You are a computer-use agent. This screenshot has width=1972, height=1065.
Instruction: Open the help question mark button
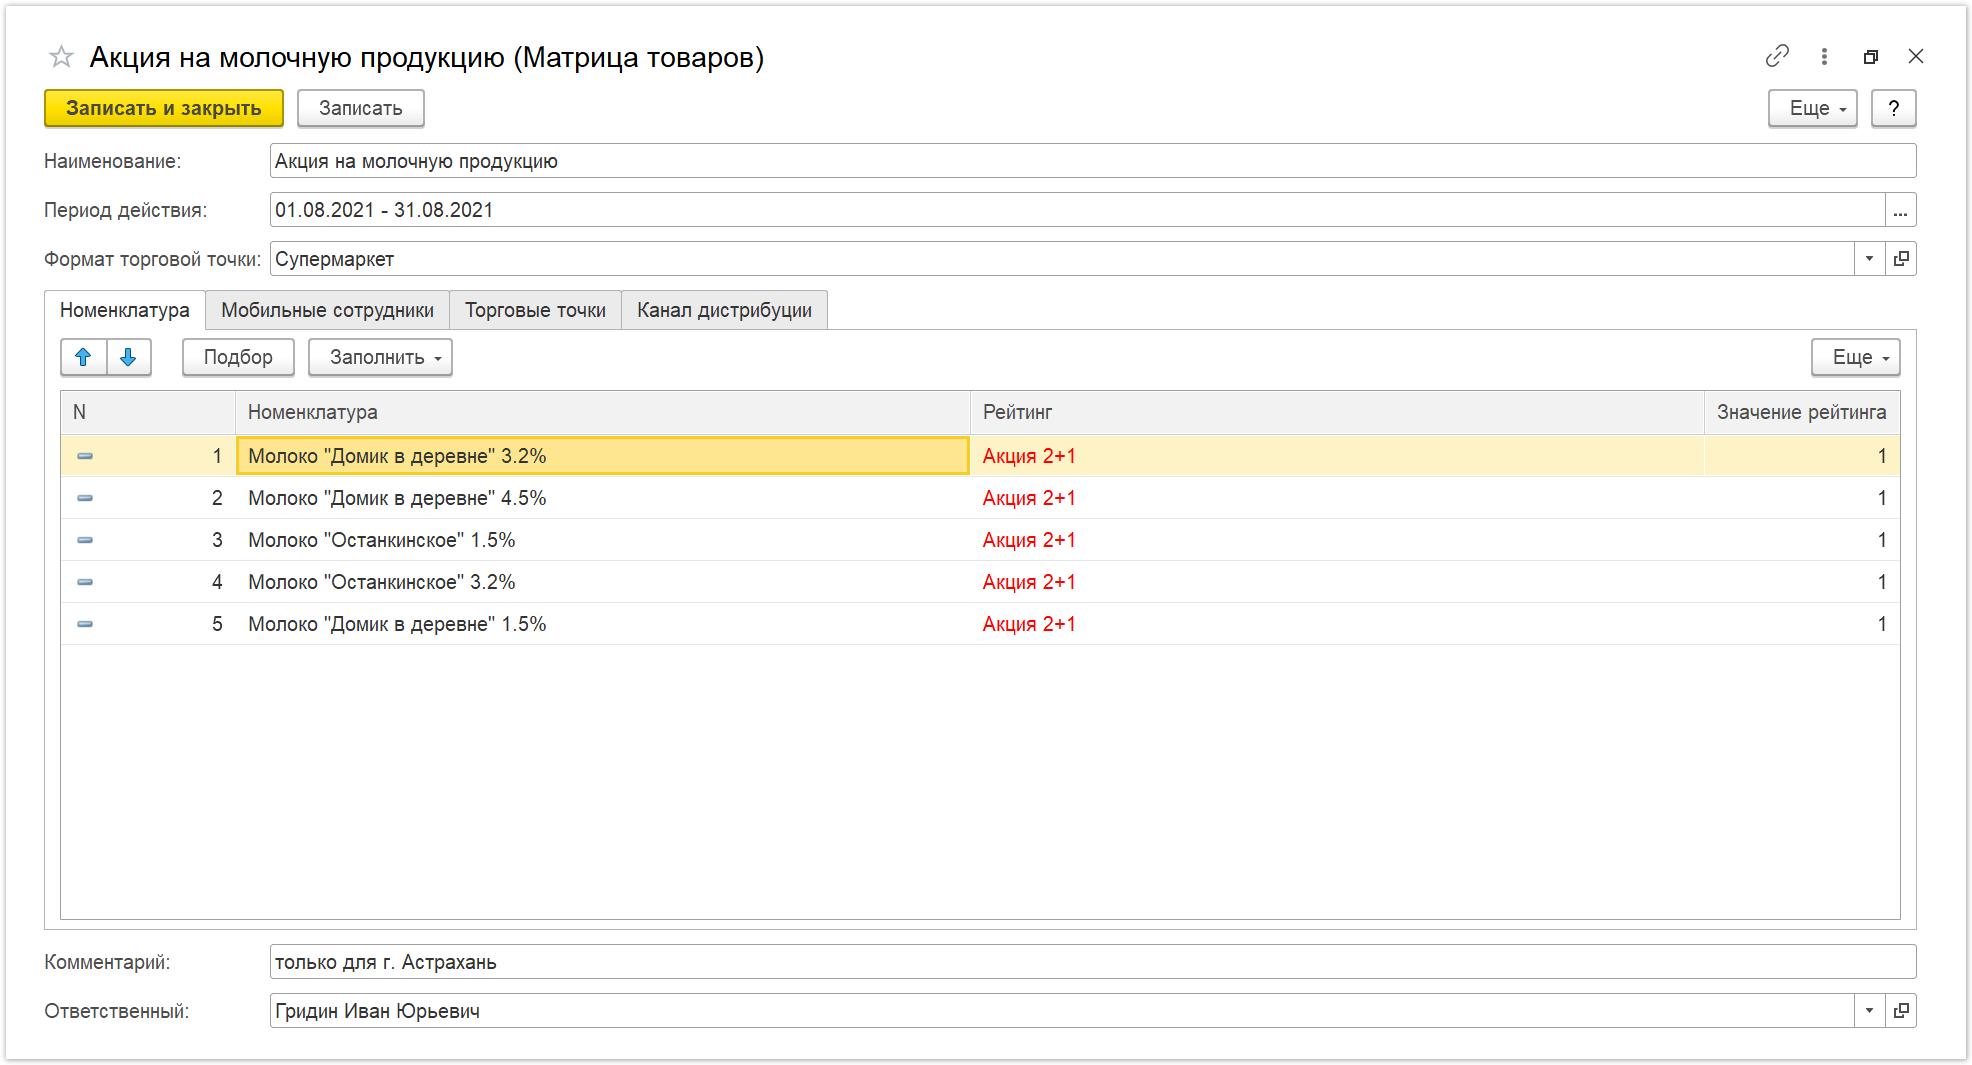pos(1893,108)
